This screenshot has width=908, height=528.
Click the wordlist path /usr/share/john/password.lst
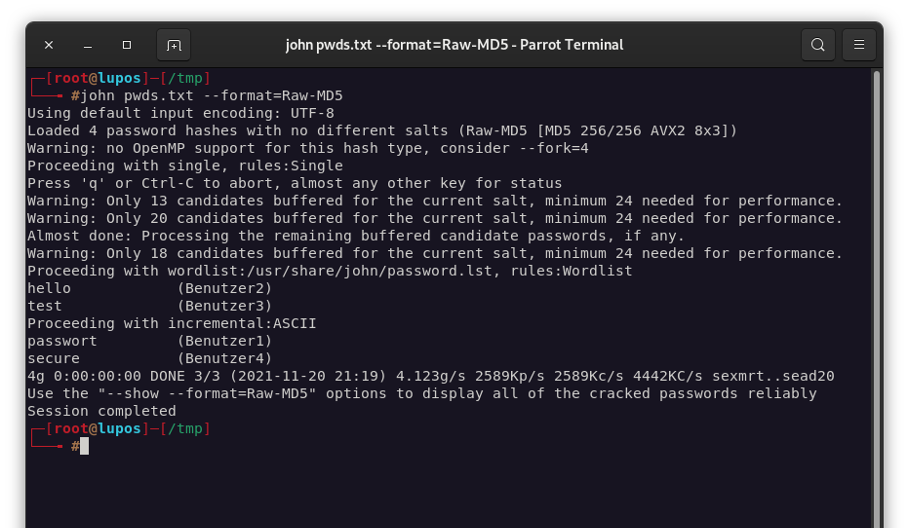(369, 271)
